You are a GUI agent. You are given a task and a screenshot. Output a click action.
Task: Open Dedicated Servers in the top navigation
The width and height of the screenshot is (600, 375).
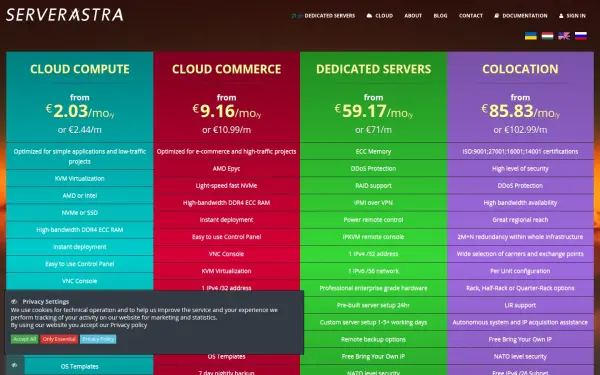[x=323, y=16]
